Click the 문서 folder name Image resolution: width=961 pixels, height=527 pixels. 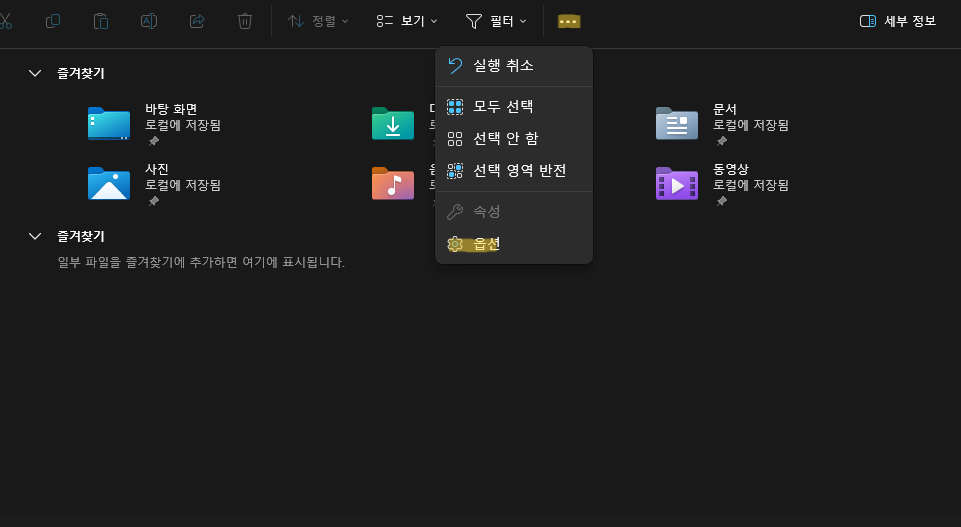coord(724,109)
